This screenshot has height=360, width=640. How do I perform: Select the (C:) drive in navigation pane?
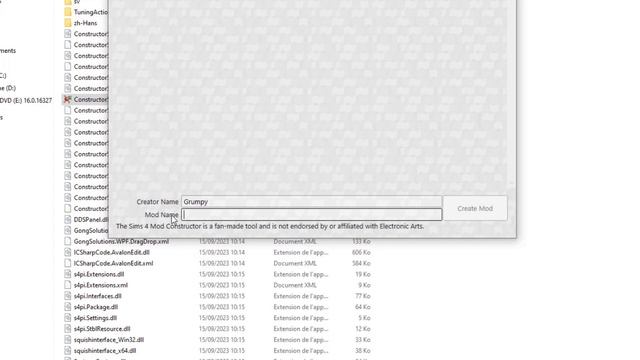(3, 76)
